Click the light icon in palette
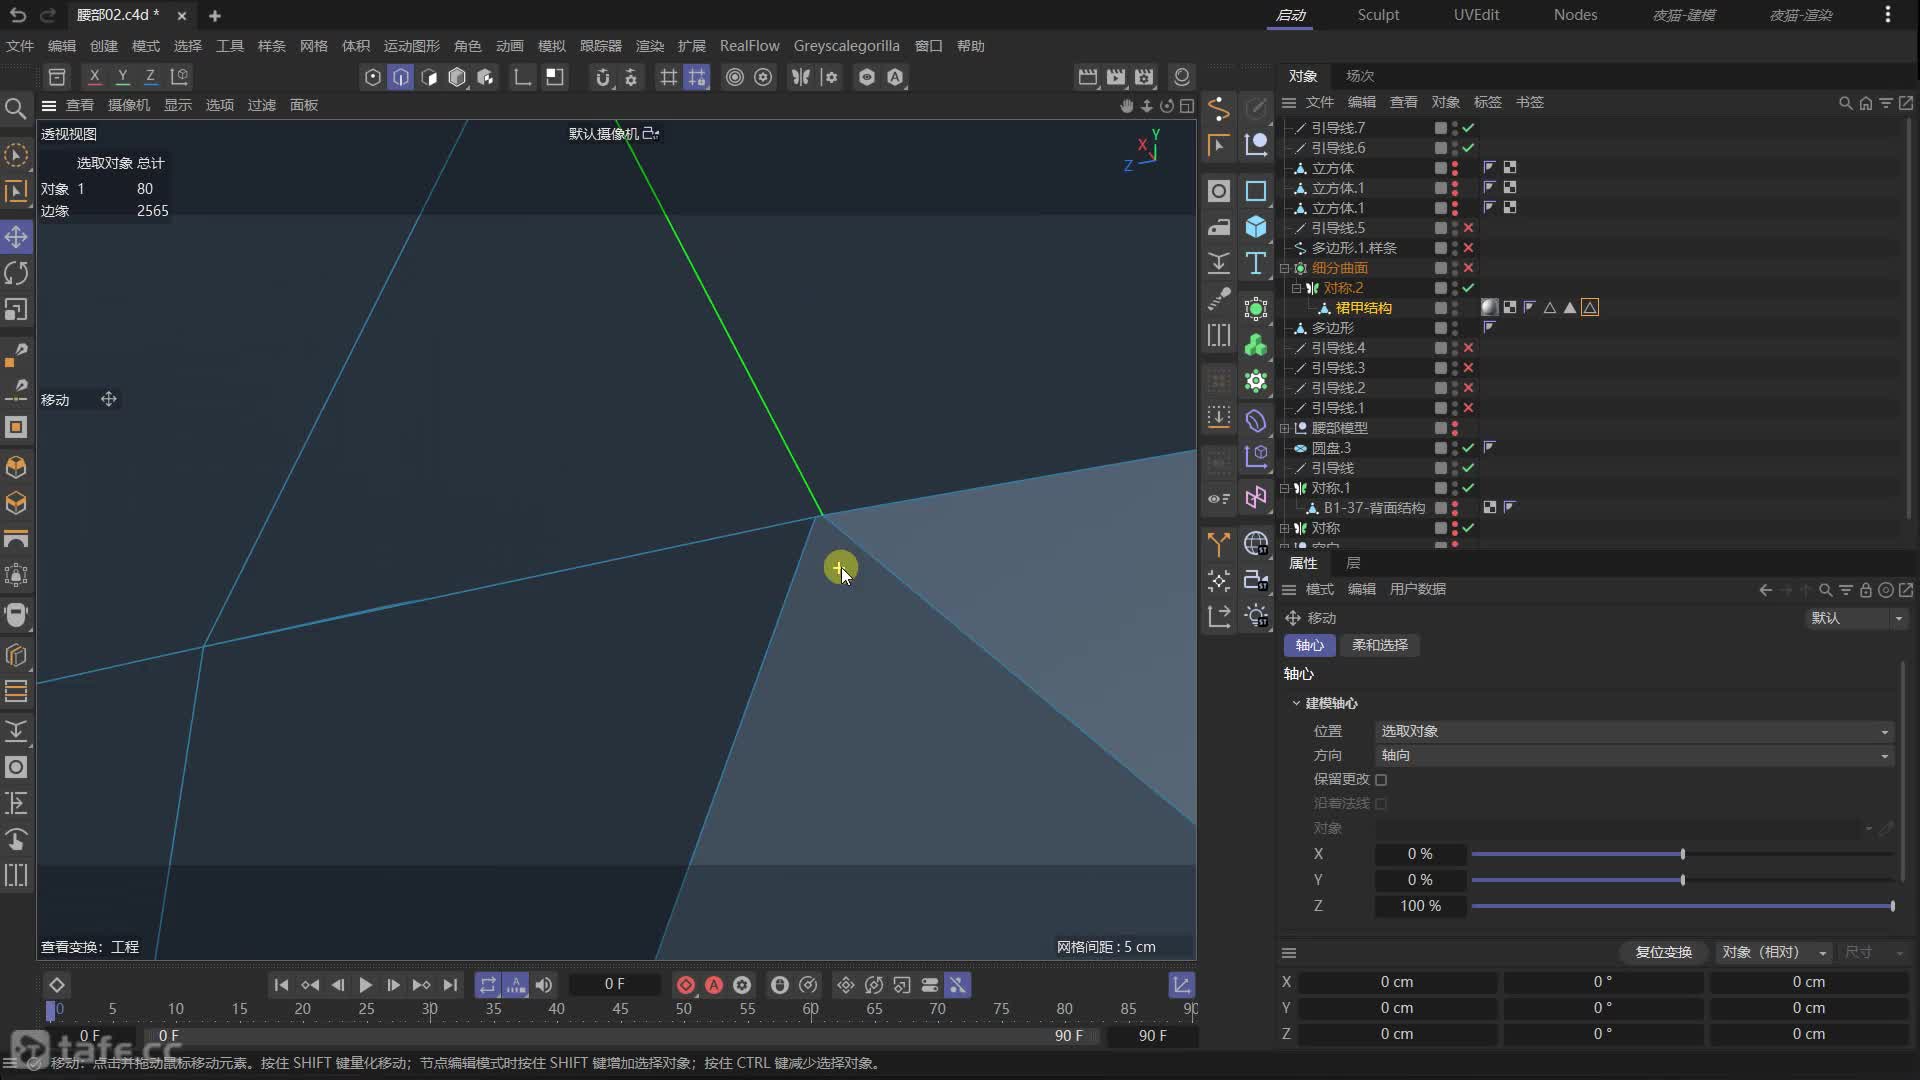Viewport: 1920px width, 1080px height. (x=1256, y=616)
